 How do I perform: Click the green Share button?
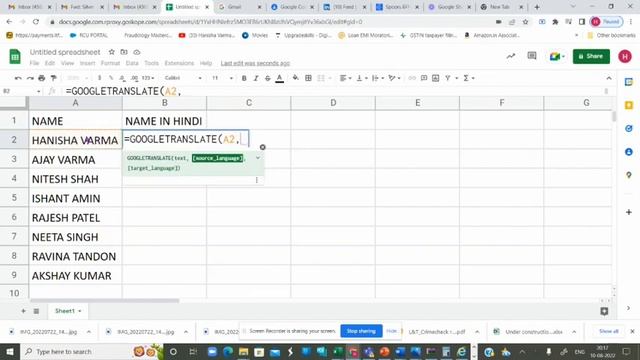pyautogui.click(x=591, y=56)
